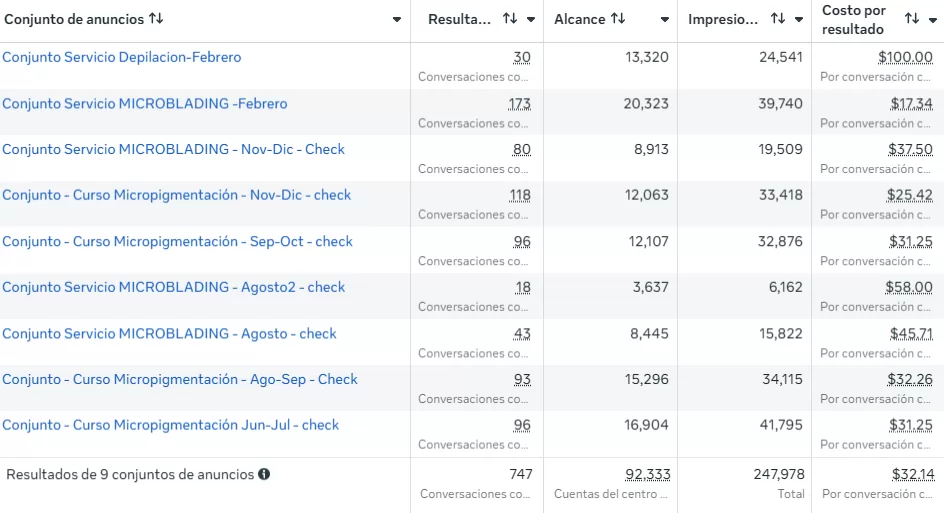Expand the Alcance column options dropdown
Viewport: 944px width, 513px height.
(665, 20)
